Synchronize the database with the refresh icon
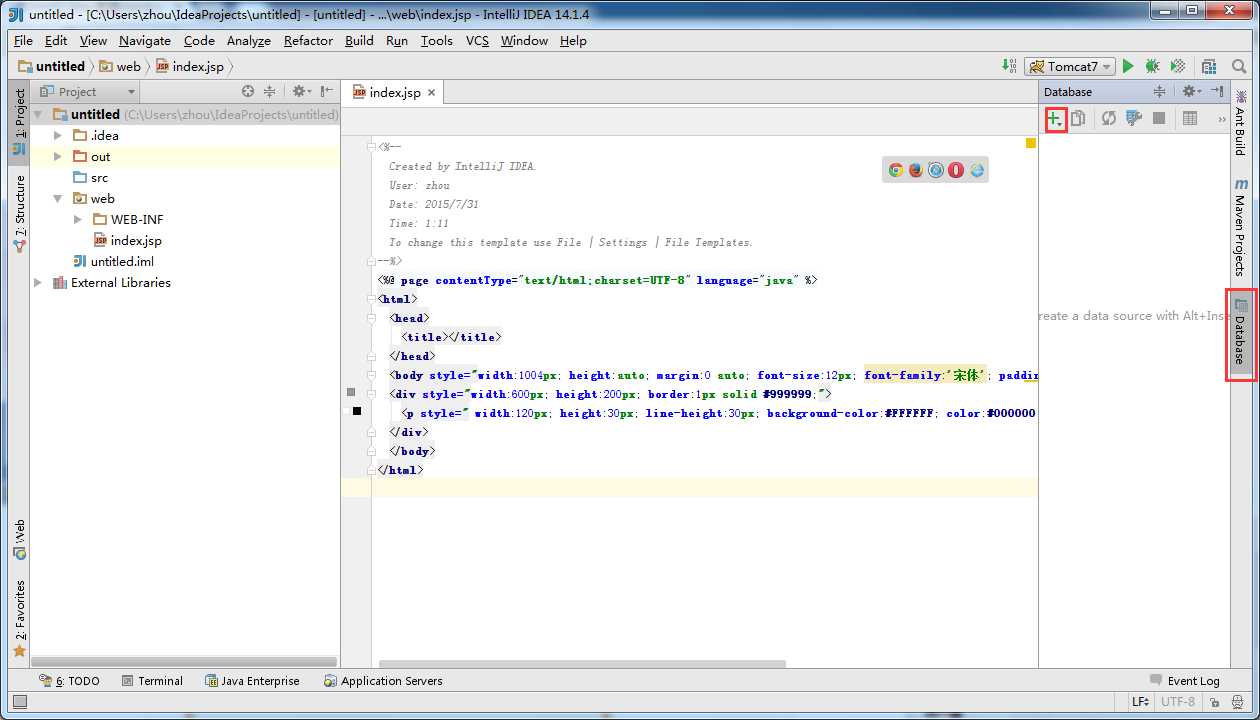Viewport: 1260px width, 720px height. click(x=1108, y=118)
